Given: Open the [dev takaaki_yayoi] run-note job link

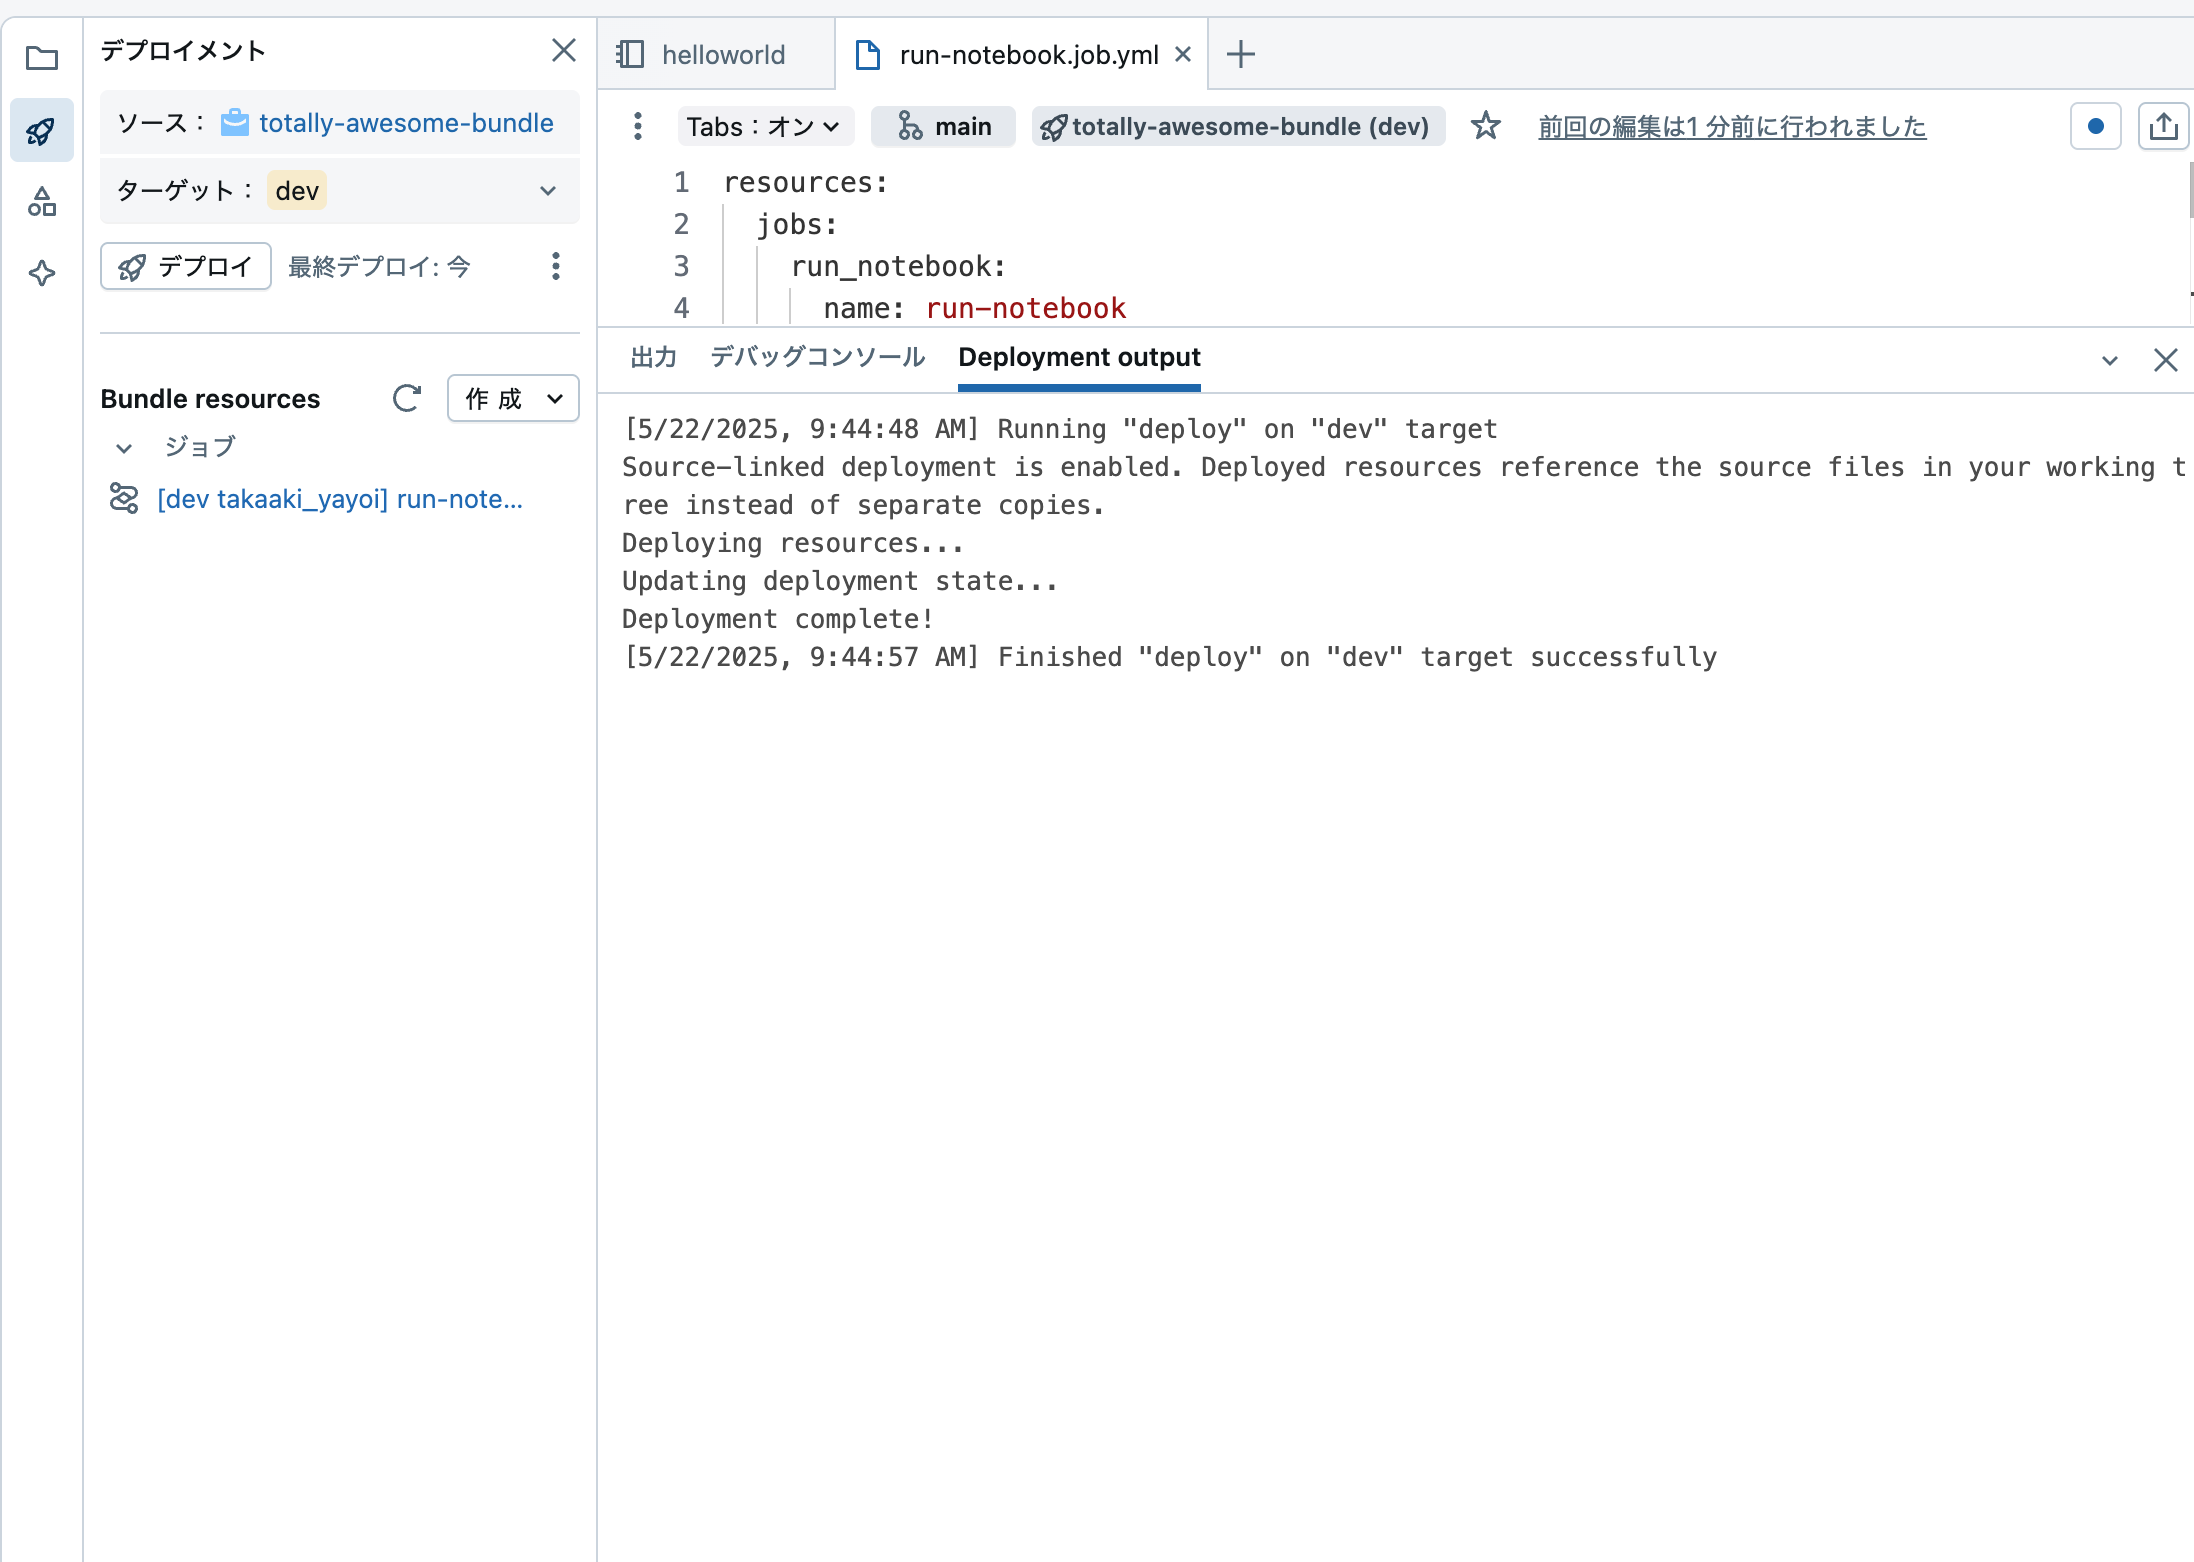Looking at the screenshot, I should click(339, 498).
